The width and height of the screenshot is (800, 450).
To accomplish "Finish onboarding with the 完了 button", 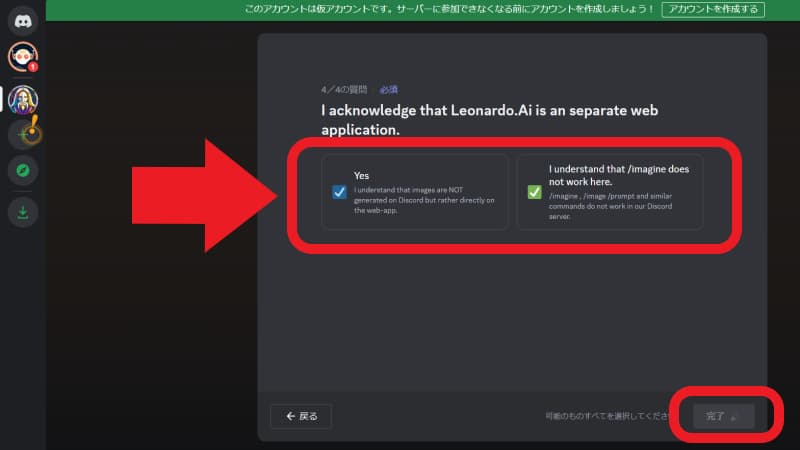I will pos(723,416).
